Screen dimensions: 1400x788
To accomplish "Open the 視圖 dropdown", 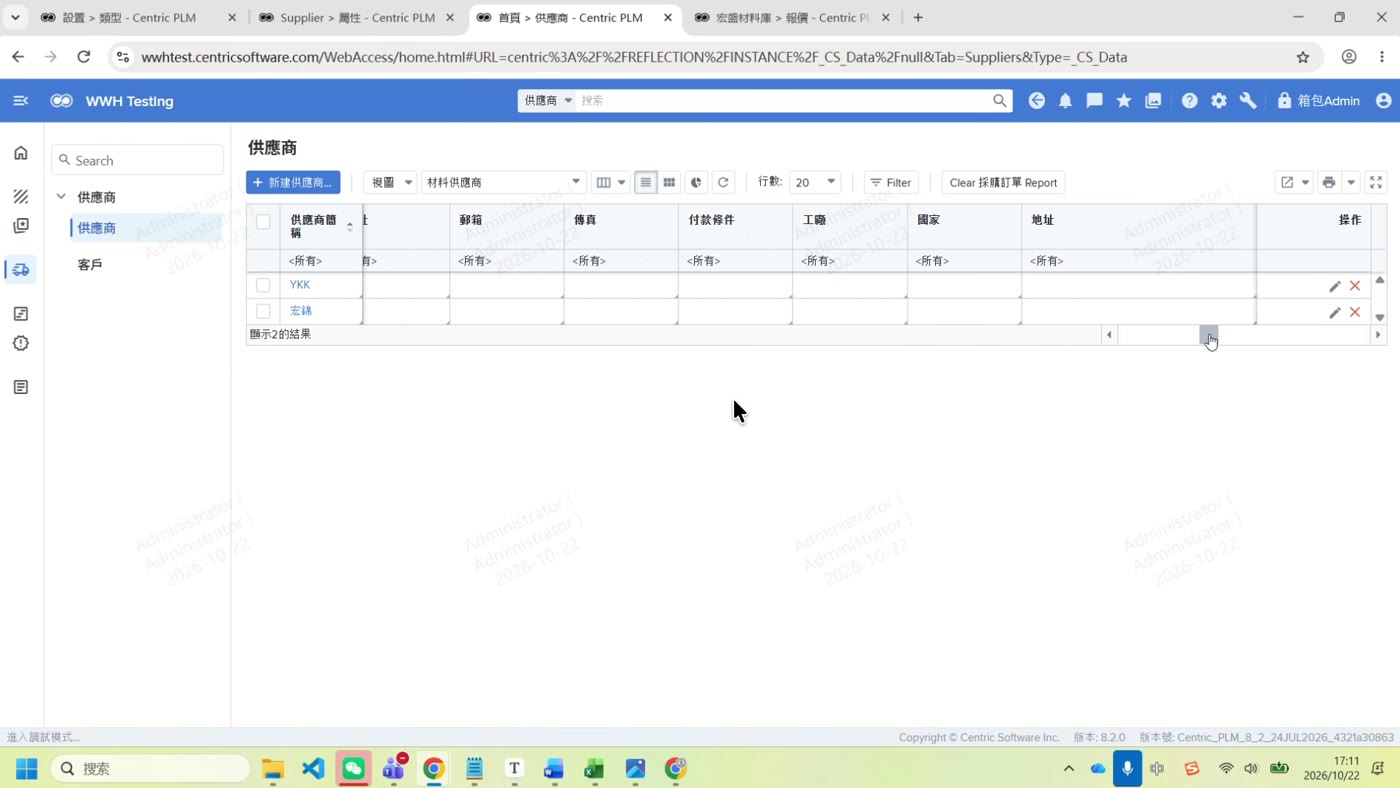I will [x=390, y=183].
